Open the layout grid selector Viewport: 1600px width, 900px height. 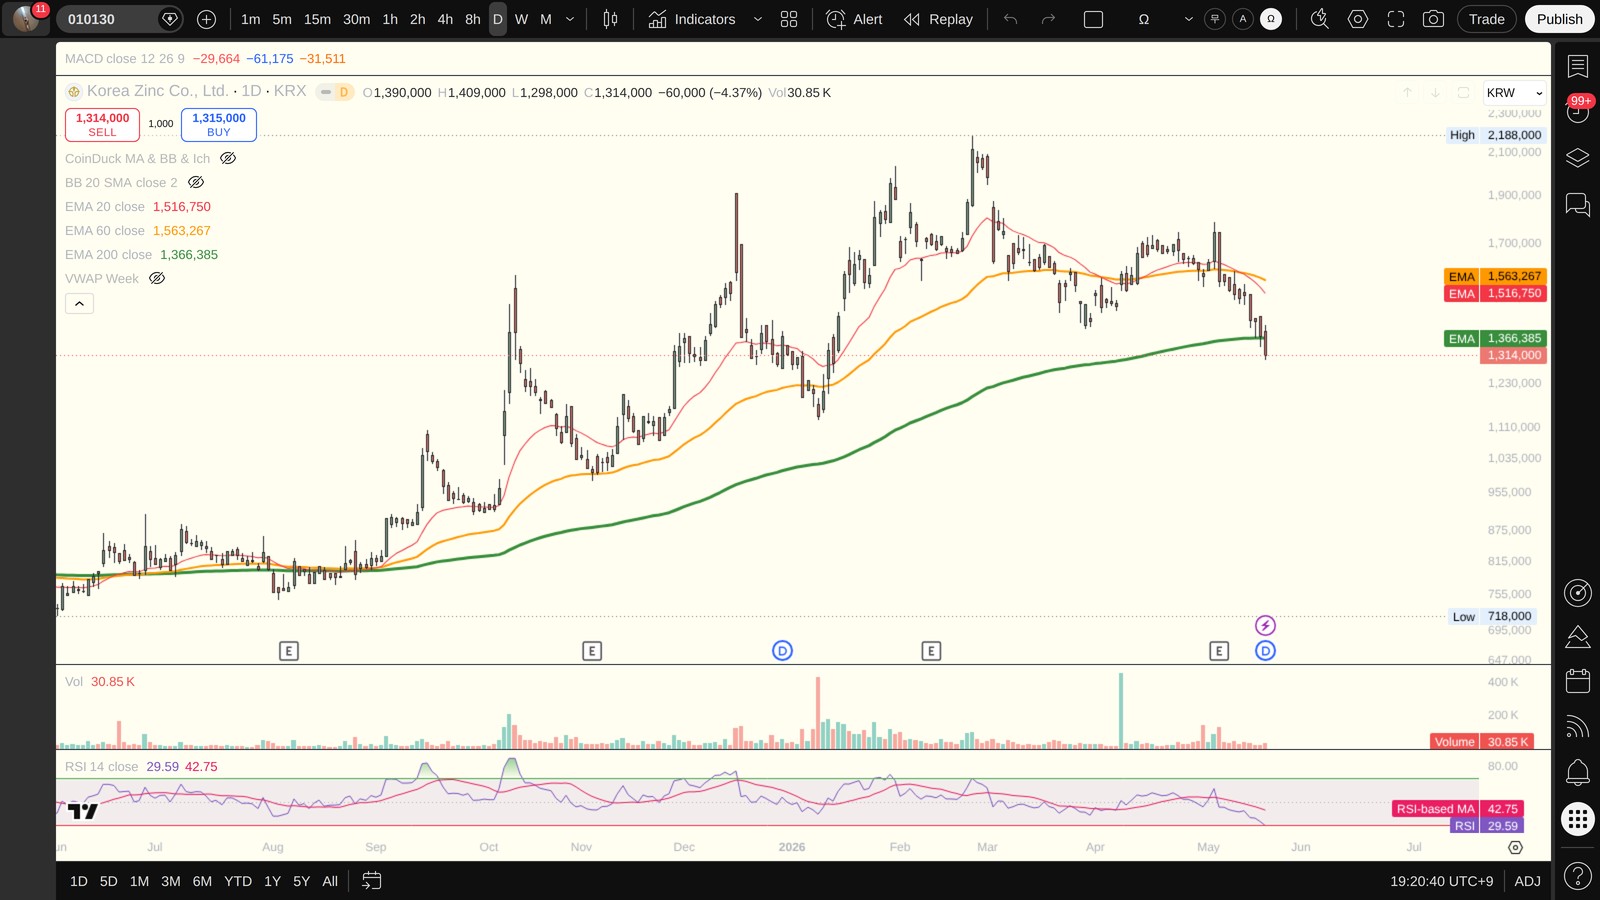pyautogui.click(x=789, y=19)
